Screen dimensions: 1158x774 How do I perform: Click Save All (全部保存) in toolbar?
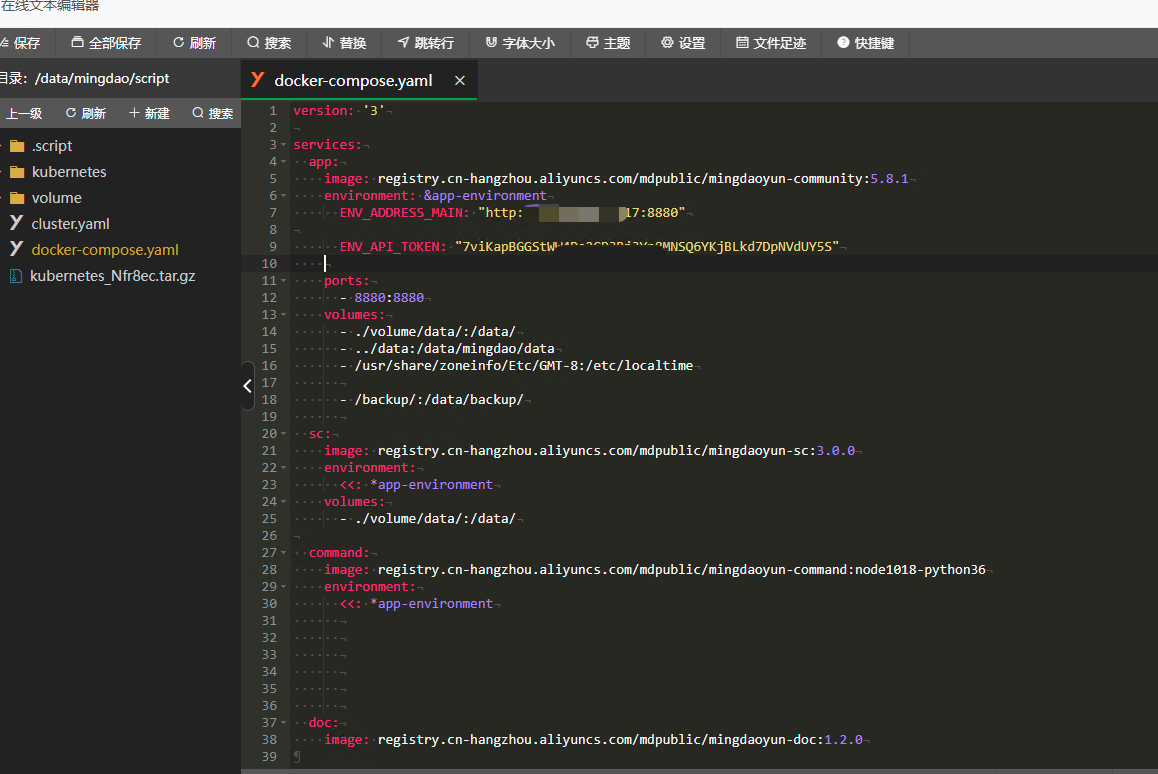click(x=106, y=43)
